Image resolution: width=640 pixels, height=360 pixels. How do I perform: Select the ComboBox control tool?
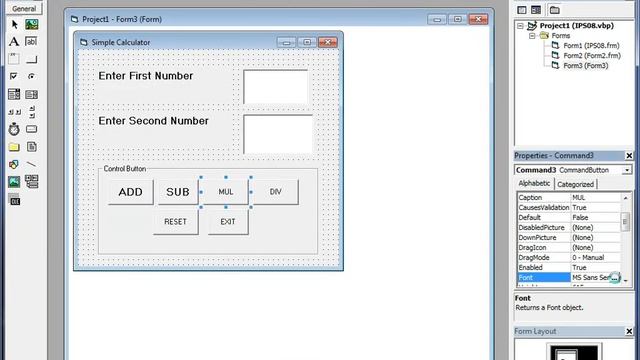point(14,94)
